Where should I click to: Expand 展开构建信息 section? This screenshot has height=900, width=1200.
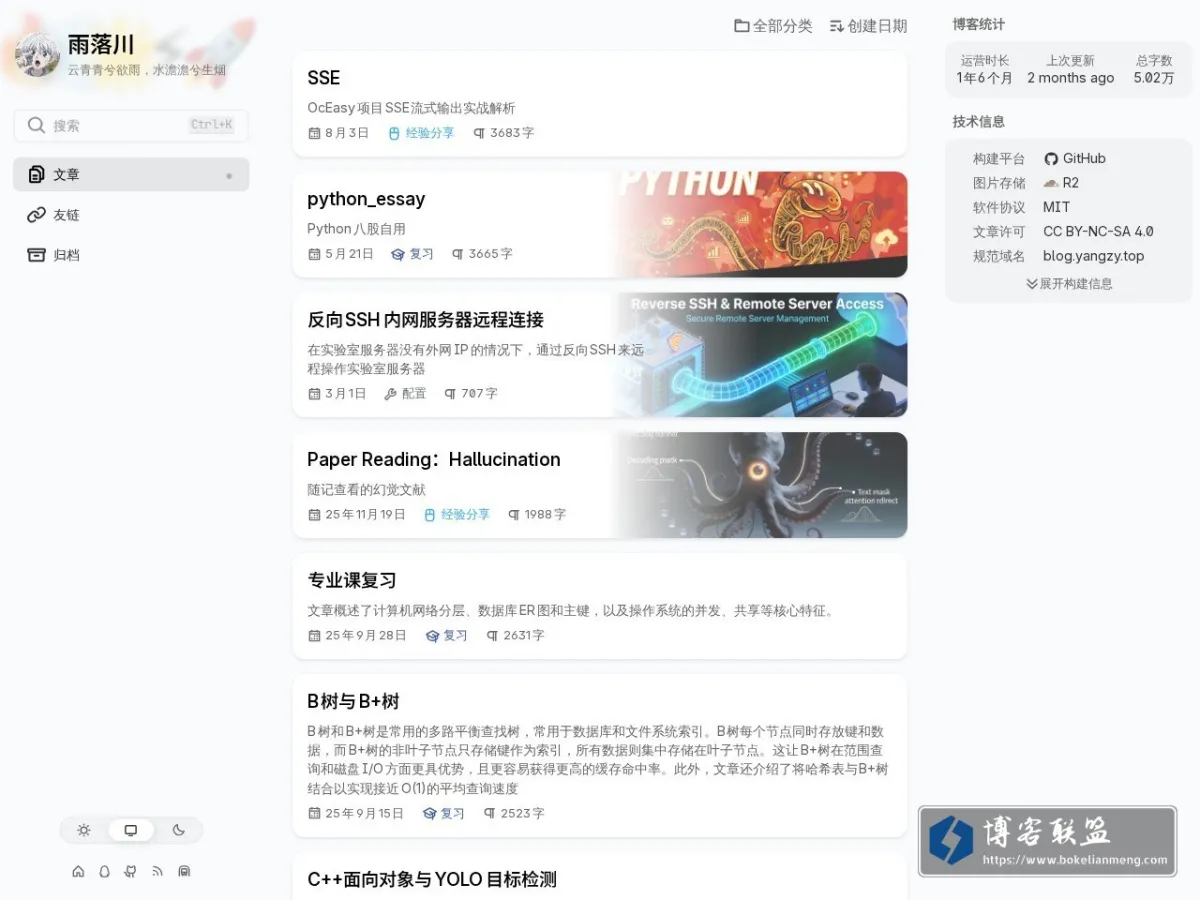pyautogui.click(x=1069, y=284)
